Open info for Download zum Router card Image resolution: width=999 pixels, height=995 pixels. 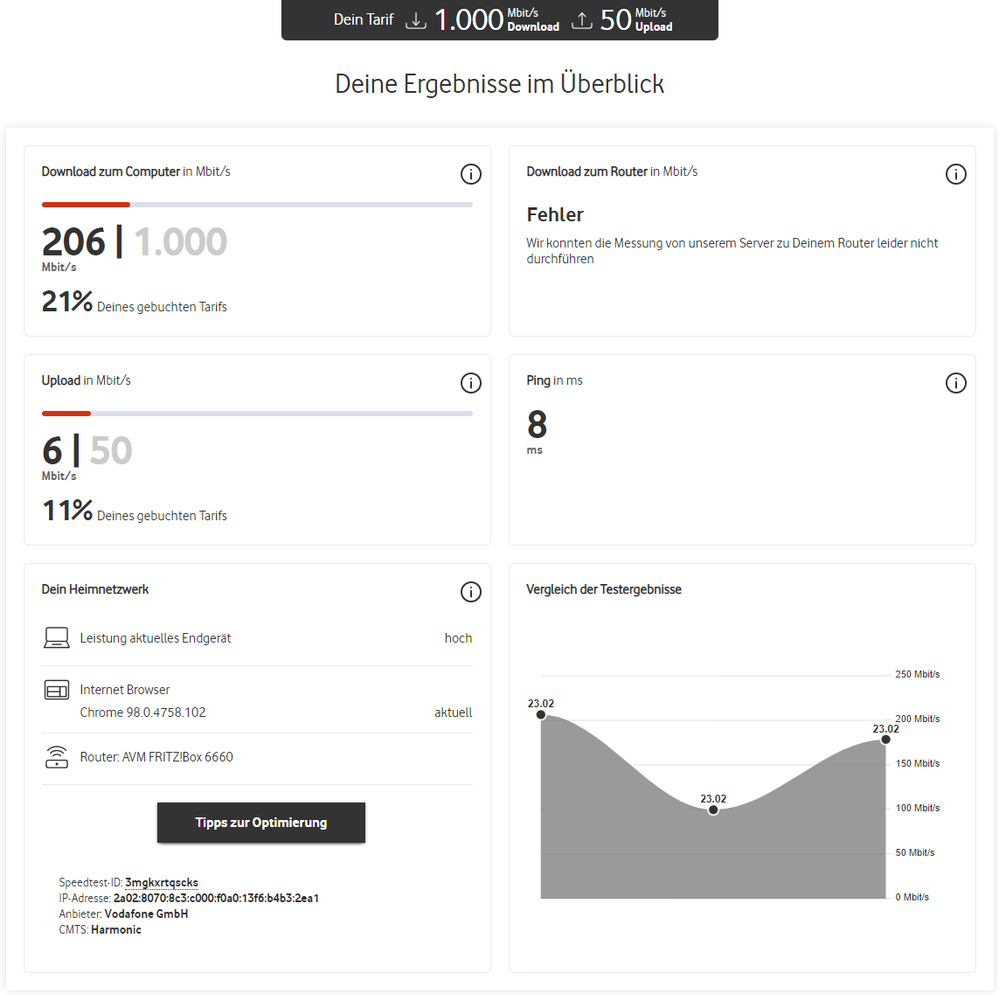(x=956, y=174)
